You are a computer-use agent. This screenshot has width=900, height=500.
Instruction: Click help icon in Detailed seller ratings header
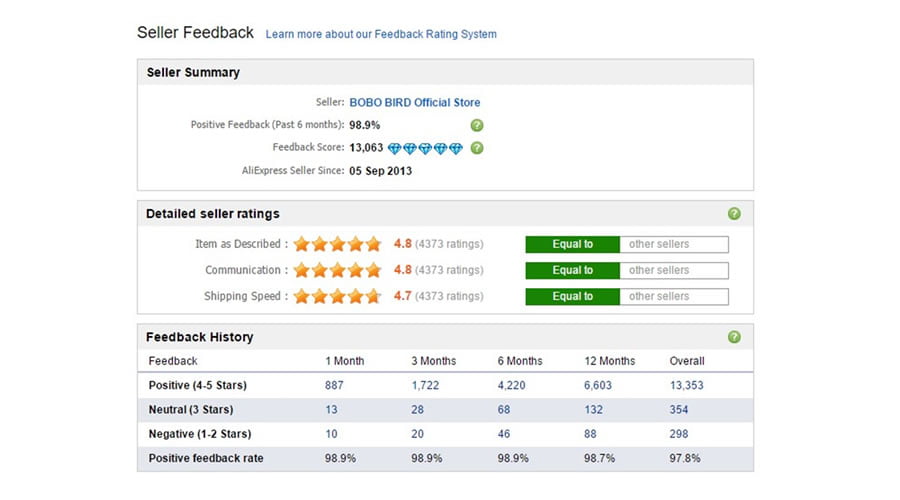tap(734, 214)
